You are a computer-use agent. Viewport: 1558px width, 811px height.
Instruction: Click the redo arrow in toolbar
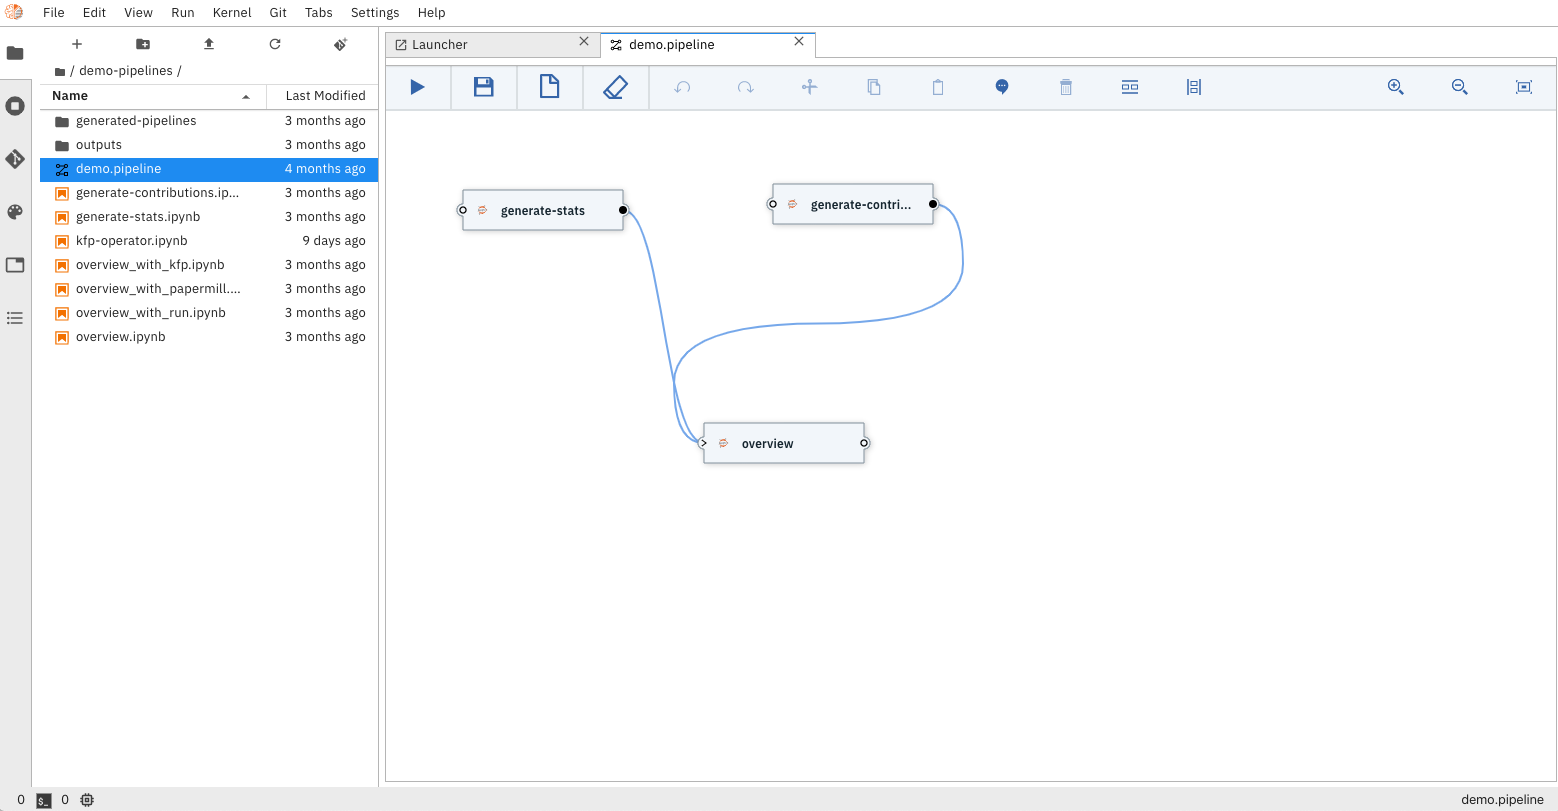pyautogui.click(x=746, y=87)
